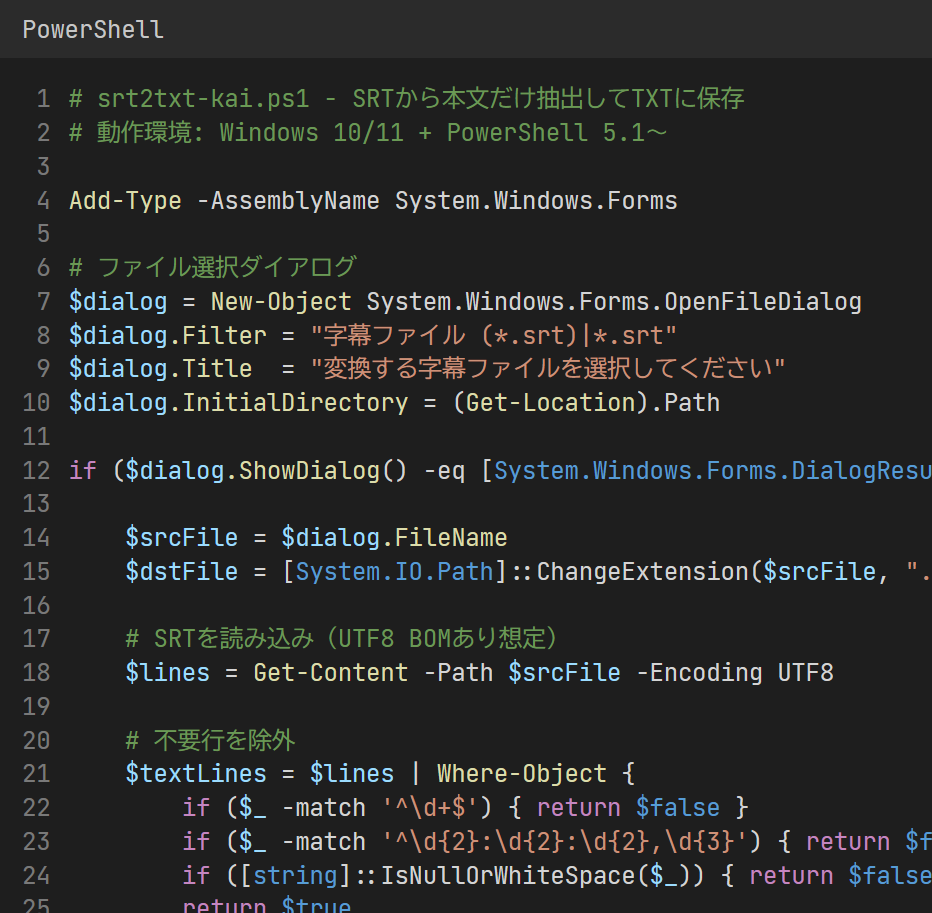
Task: Click '$srcFile' variable on line 14
Action: pos(182,538)
